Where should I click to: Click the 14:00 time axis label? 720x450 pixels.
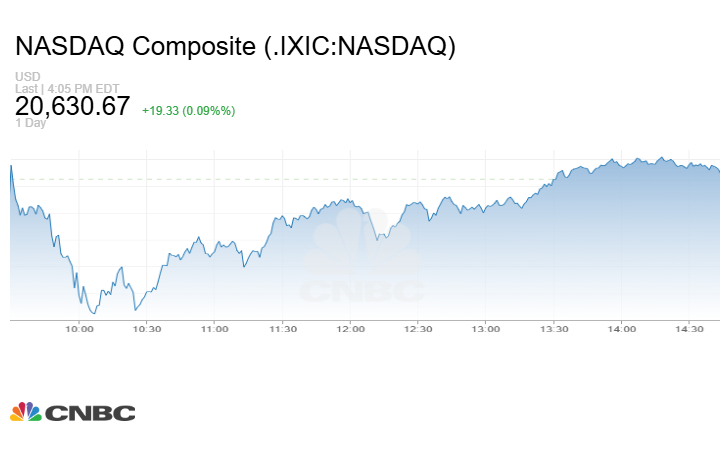(x=622, y=328)
